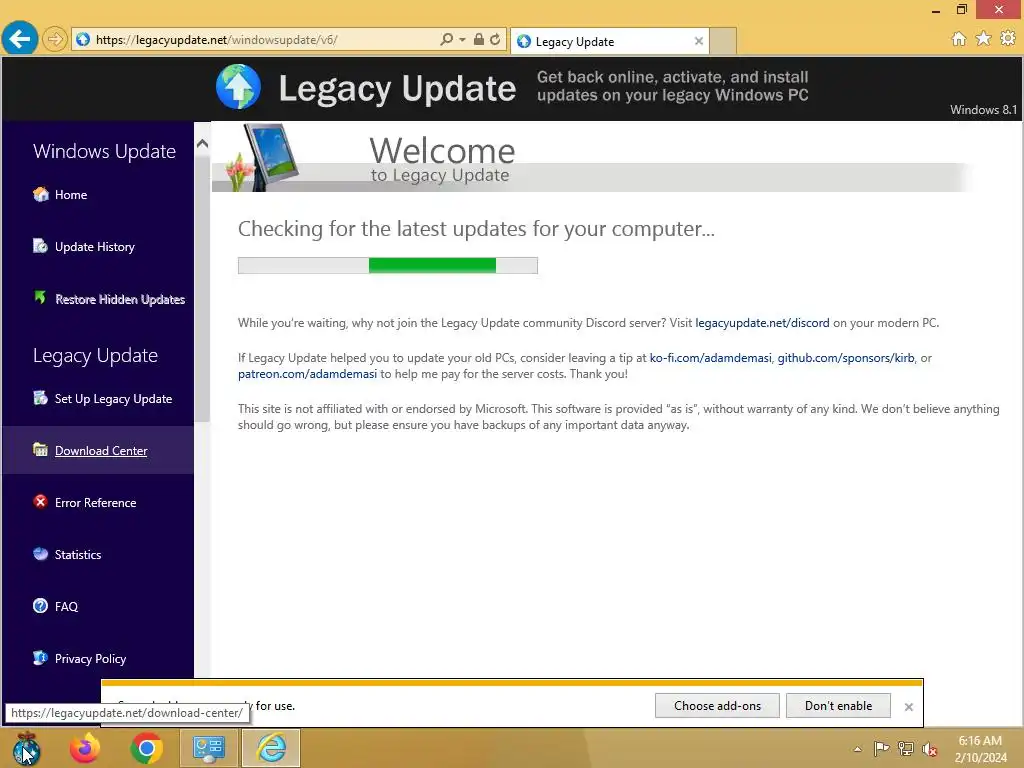Open the browser Home icon
This screenshot has height=768, width=1024.
click(x=959, y=39)
